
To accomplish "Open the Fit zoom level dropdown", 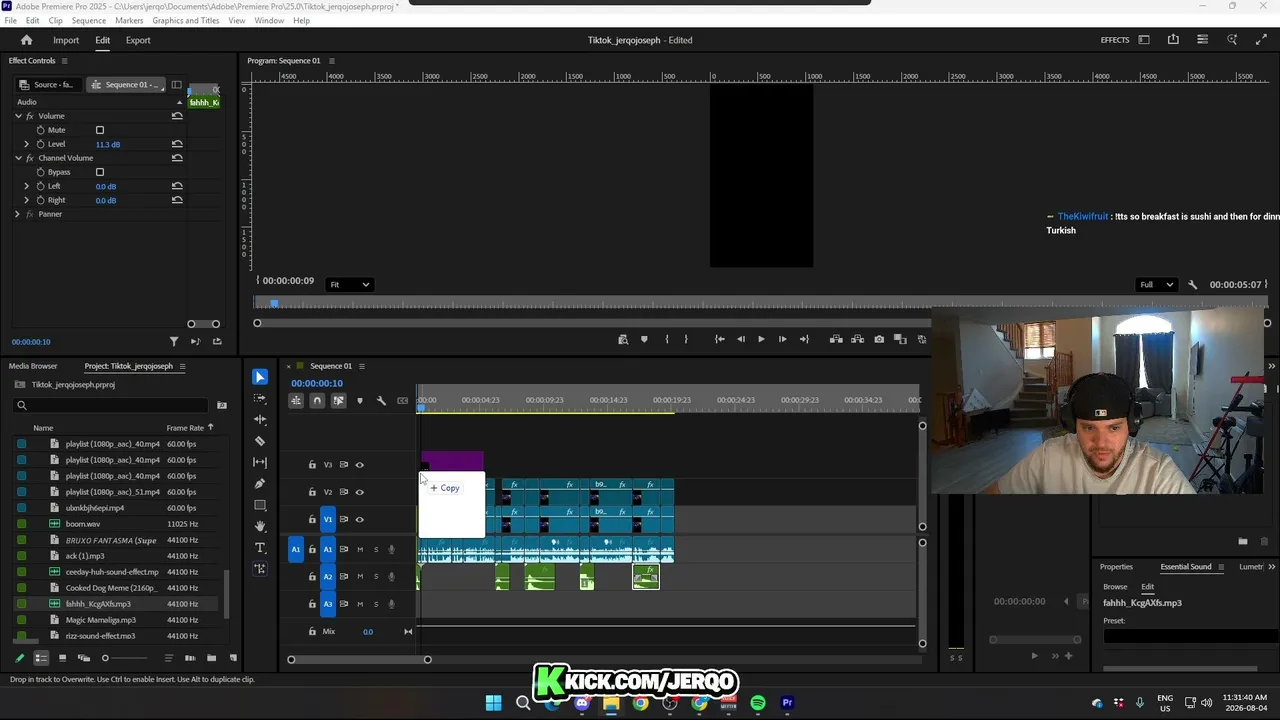I will [x=350, y=285].
